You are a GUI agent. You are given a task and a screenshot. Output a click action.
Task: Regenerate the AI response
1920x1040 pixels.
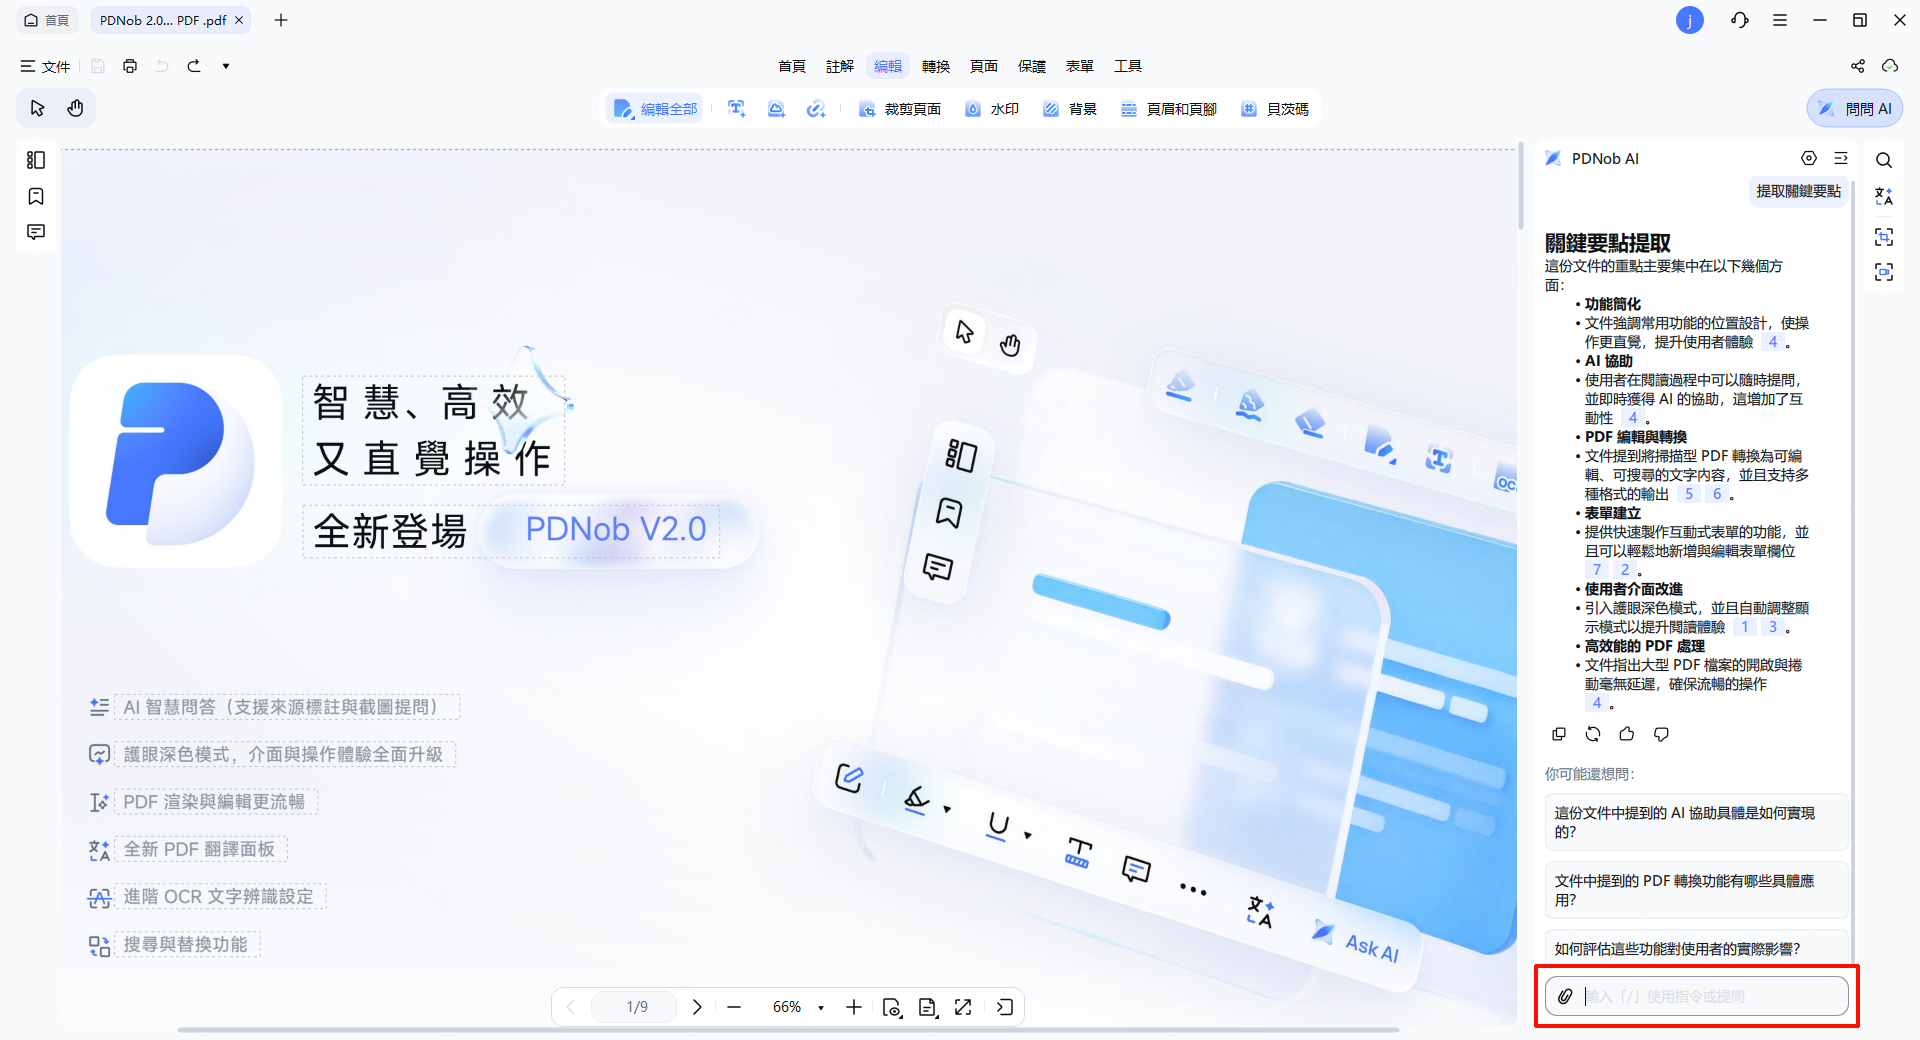coord(1593,734)
